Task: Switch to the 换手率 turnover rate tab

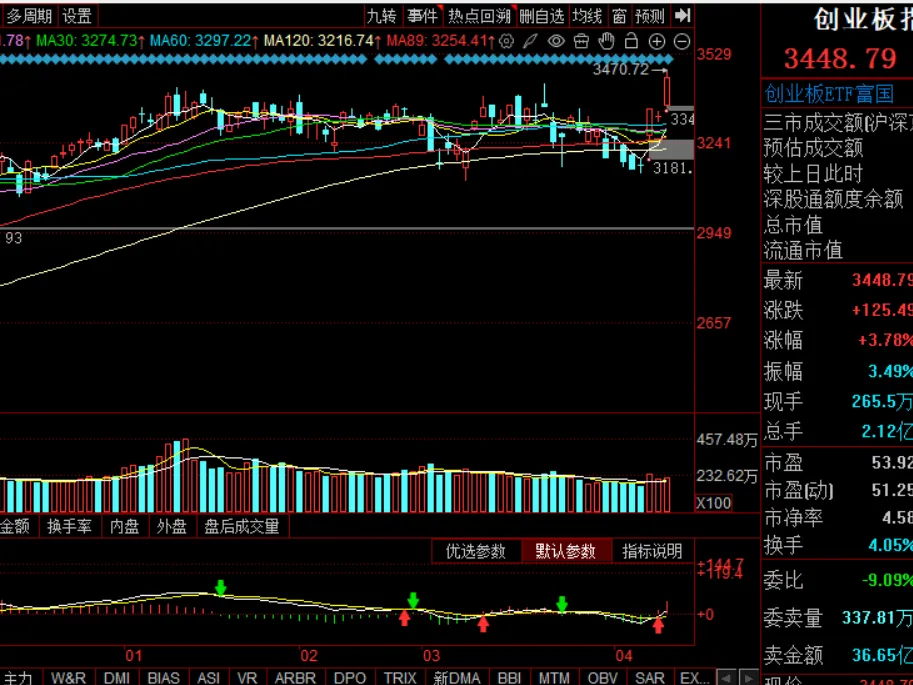Action: (69, 527)
